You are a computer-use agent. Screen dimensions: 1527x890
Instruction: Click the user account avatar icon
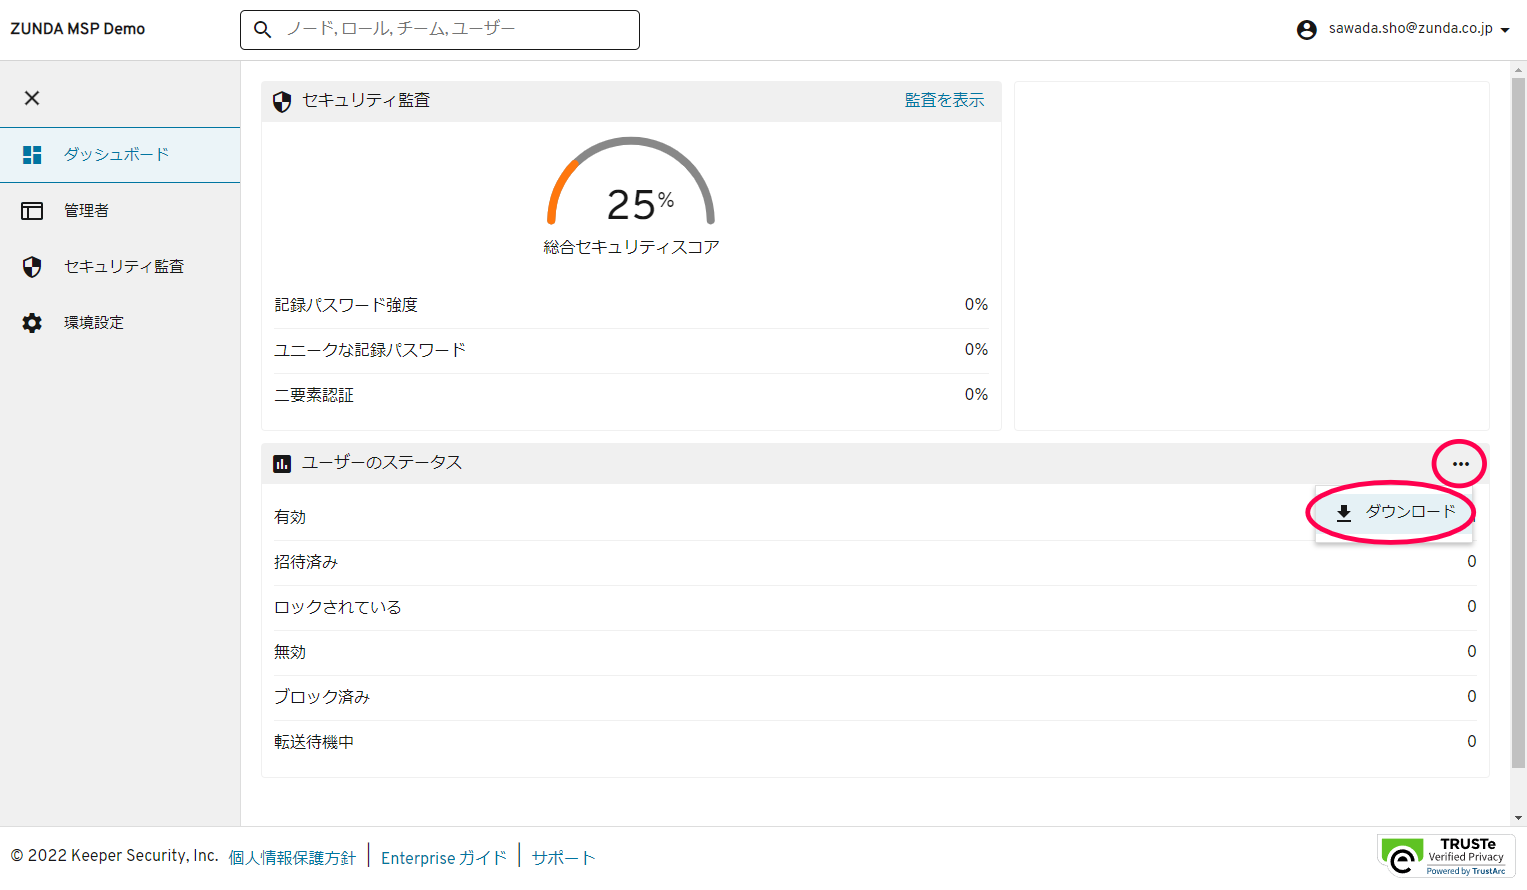(x=1306, y=30)
